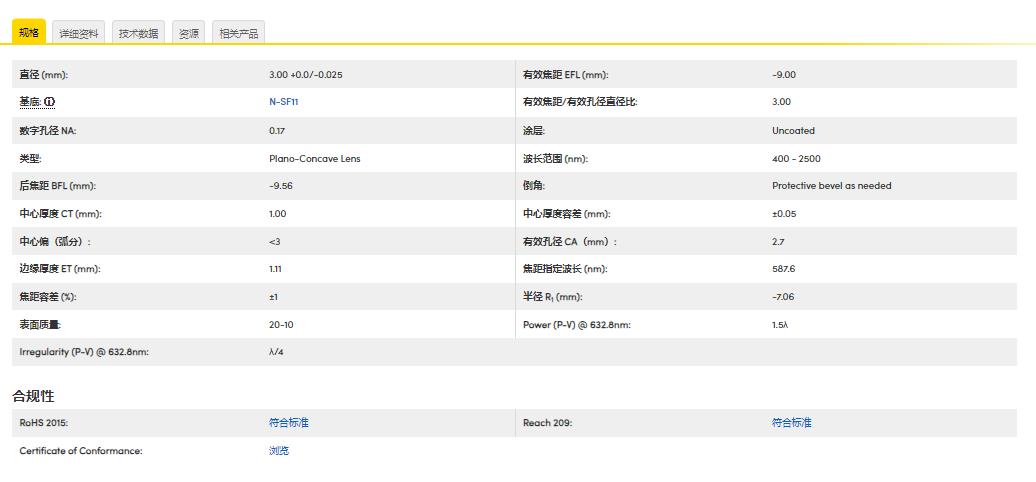Screen dimensions: 1036x482
Task: Click the 波长范围 (nm) label
Action: [x=555, y=158]
